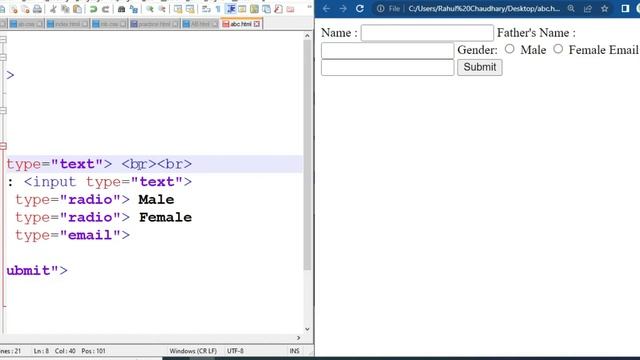
Task: Click 'Ln : 8' in status bar
Action: (41, 351)
